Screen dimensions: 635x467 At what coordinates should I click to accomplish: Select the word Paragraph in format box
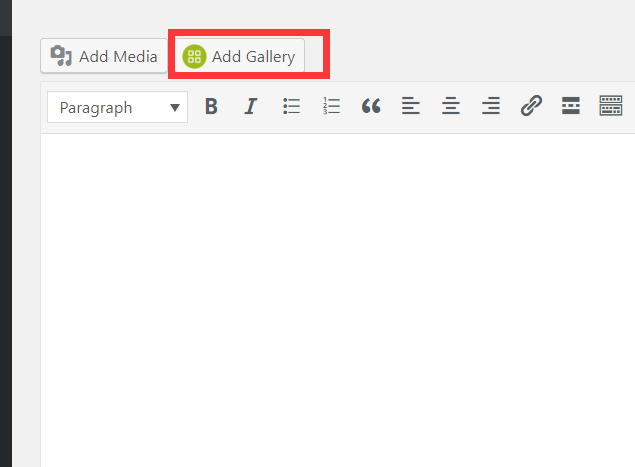coord(96,107)
